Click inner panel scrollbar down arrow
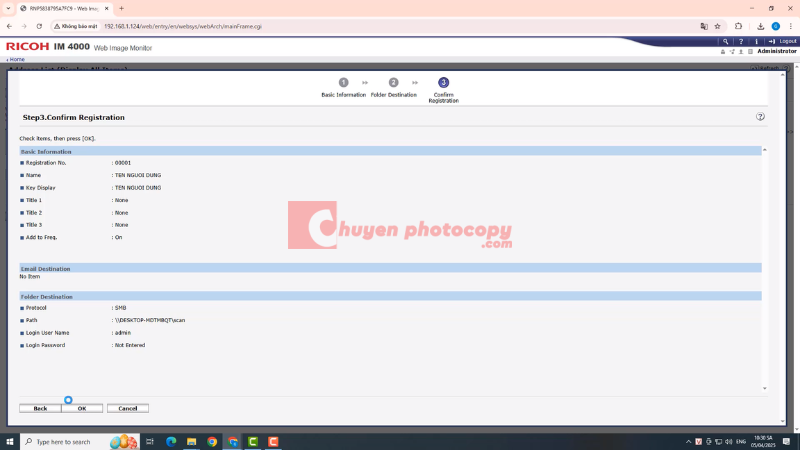800x450 pixels. coord(764,388)
